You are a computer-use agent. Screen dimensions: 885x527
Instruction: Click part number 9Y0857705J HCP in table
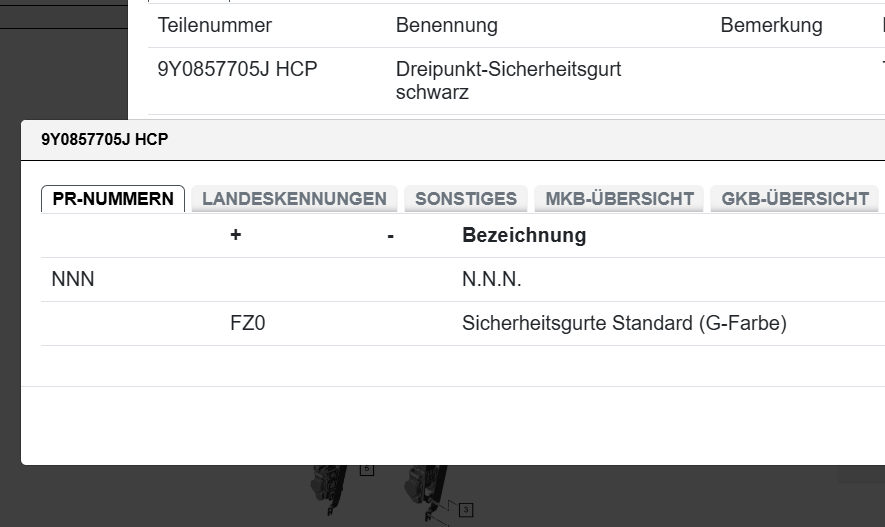[x=238, y=70]
